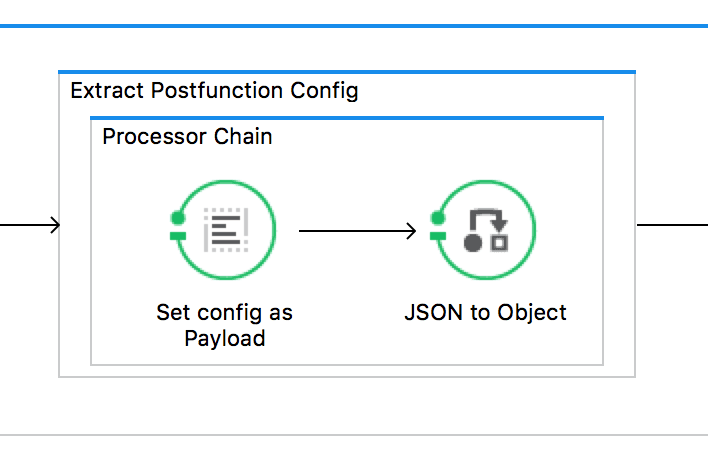
Task: Click the green dot on Set Payload icon
Action: click(177, 216)
